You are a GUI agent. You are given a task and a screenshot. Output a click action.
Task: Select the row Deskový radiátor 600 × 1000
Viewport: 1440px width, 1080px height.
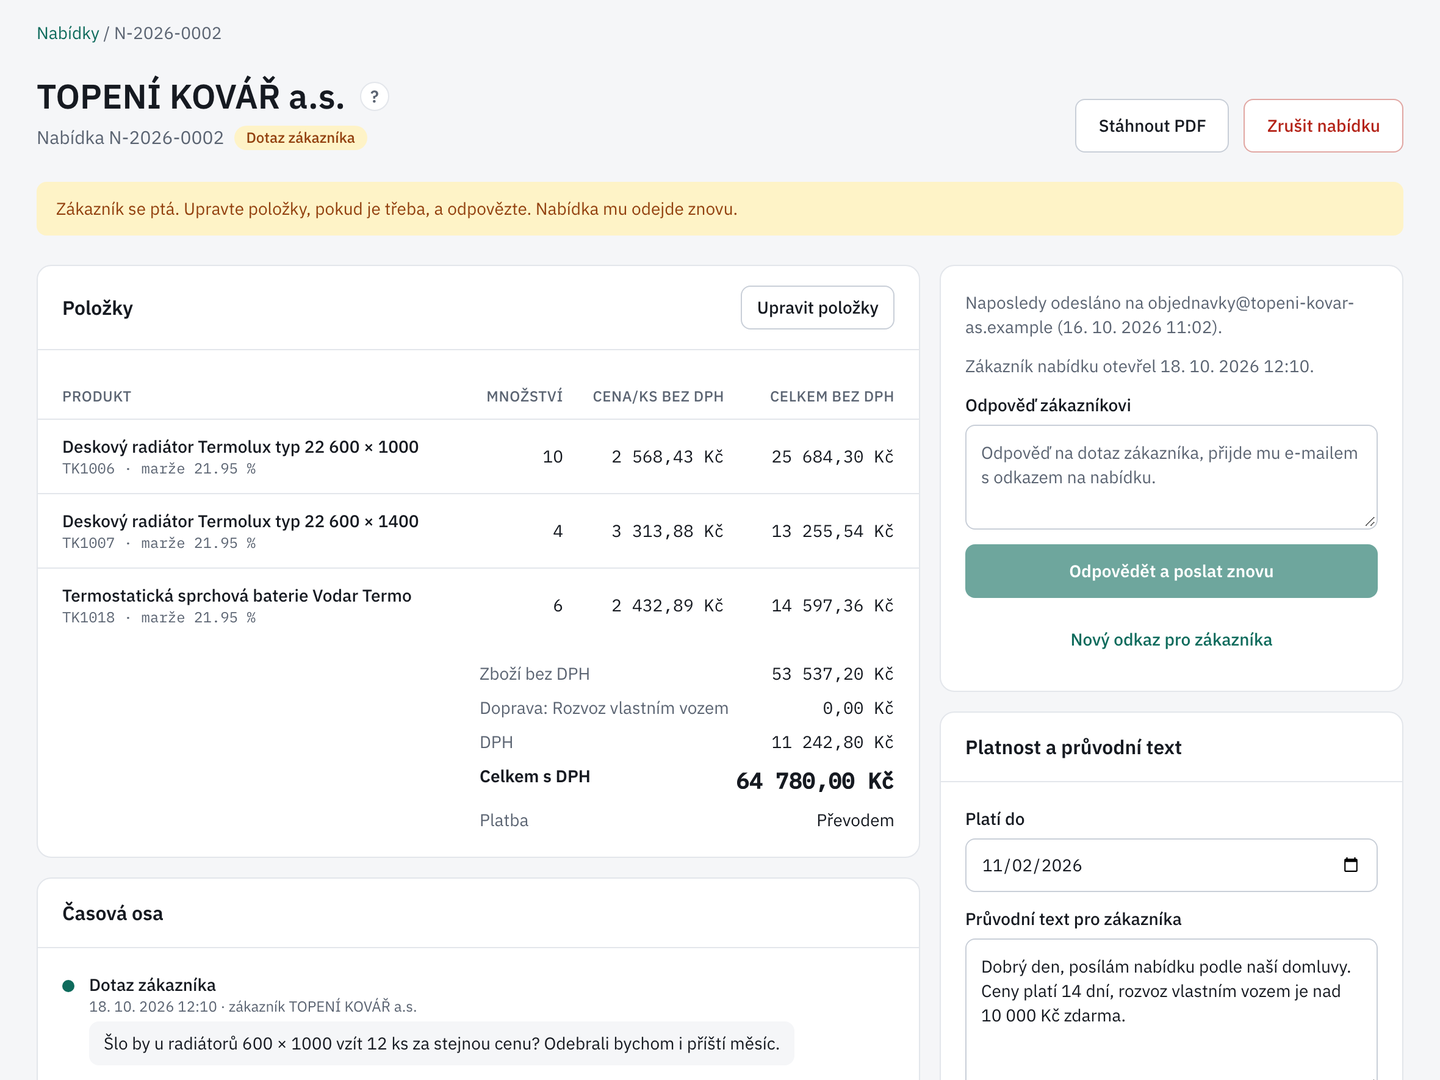tap(478, 457)
